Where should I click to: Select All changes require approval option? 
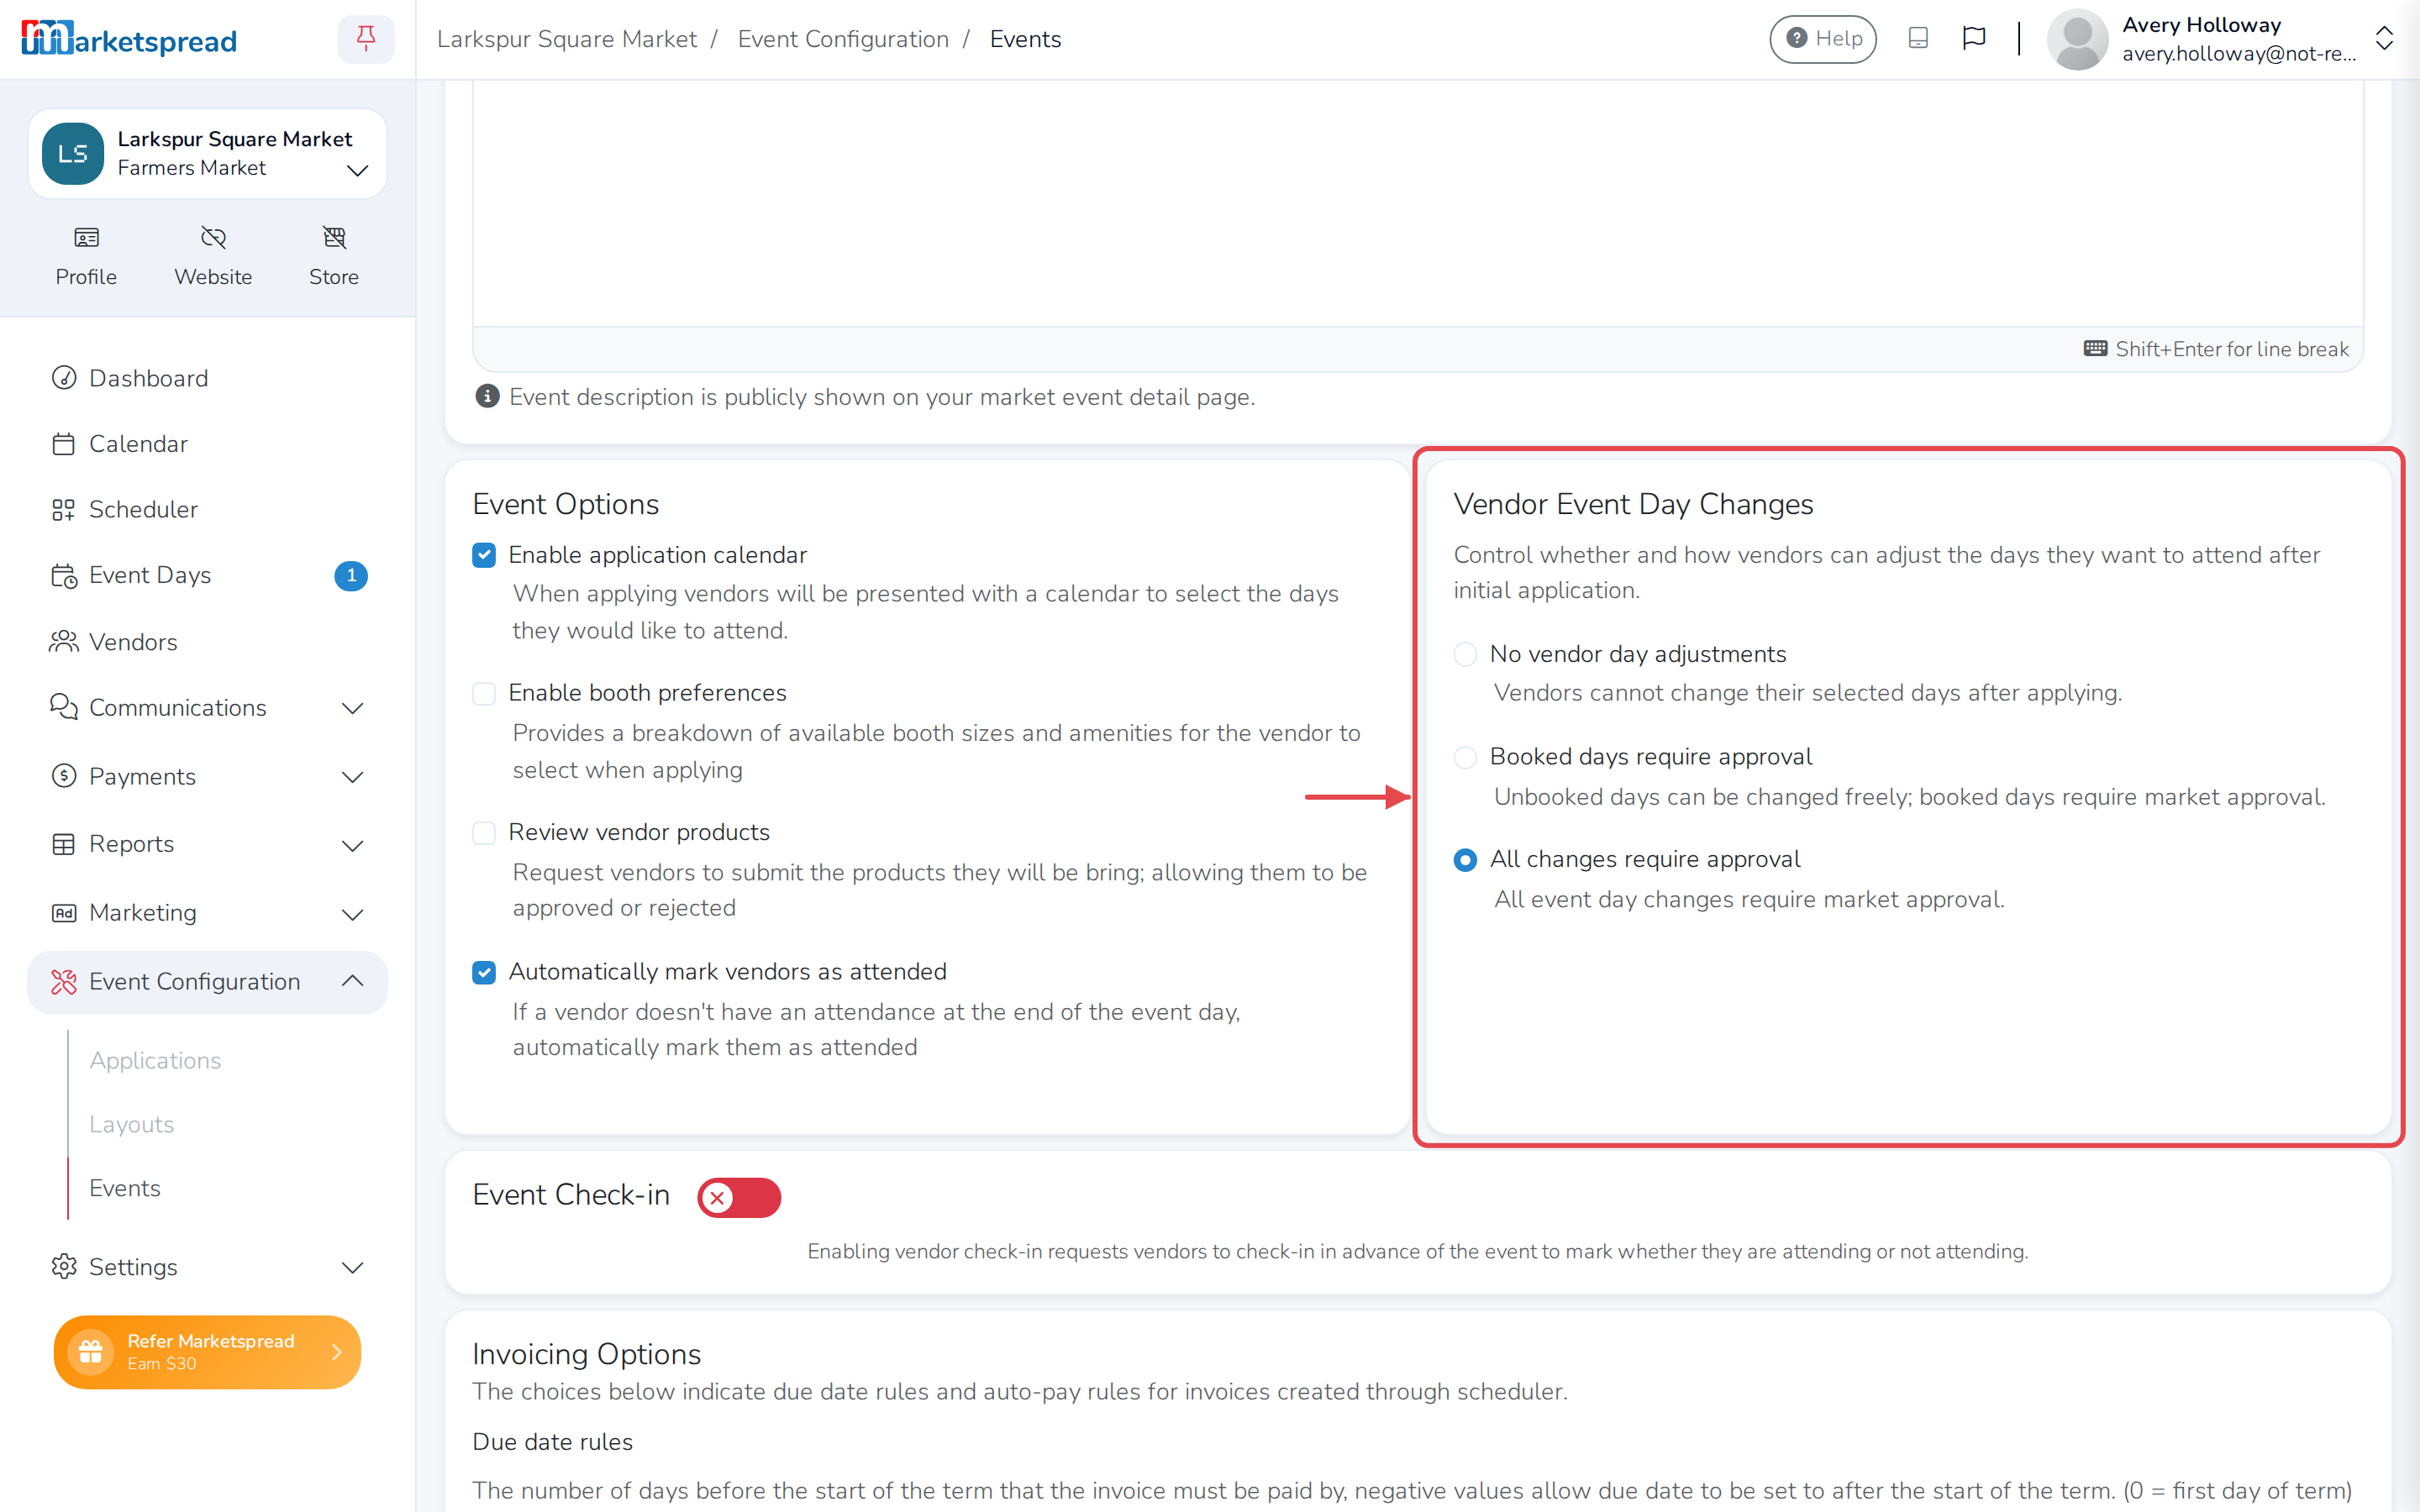pos(1465,860)
